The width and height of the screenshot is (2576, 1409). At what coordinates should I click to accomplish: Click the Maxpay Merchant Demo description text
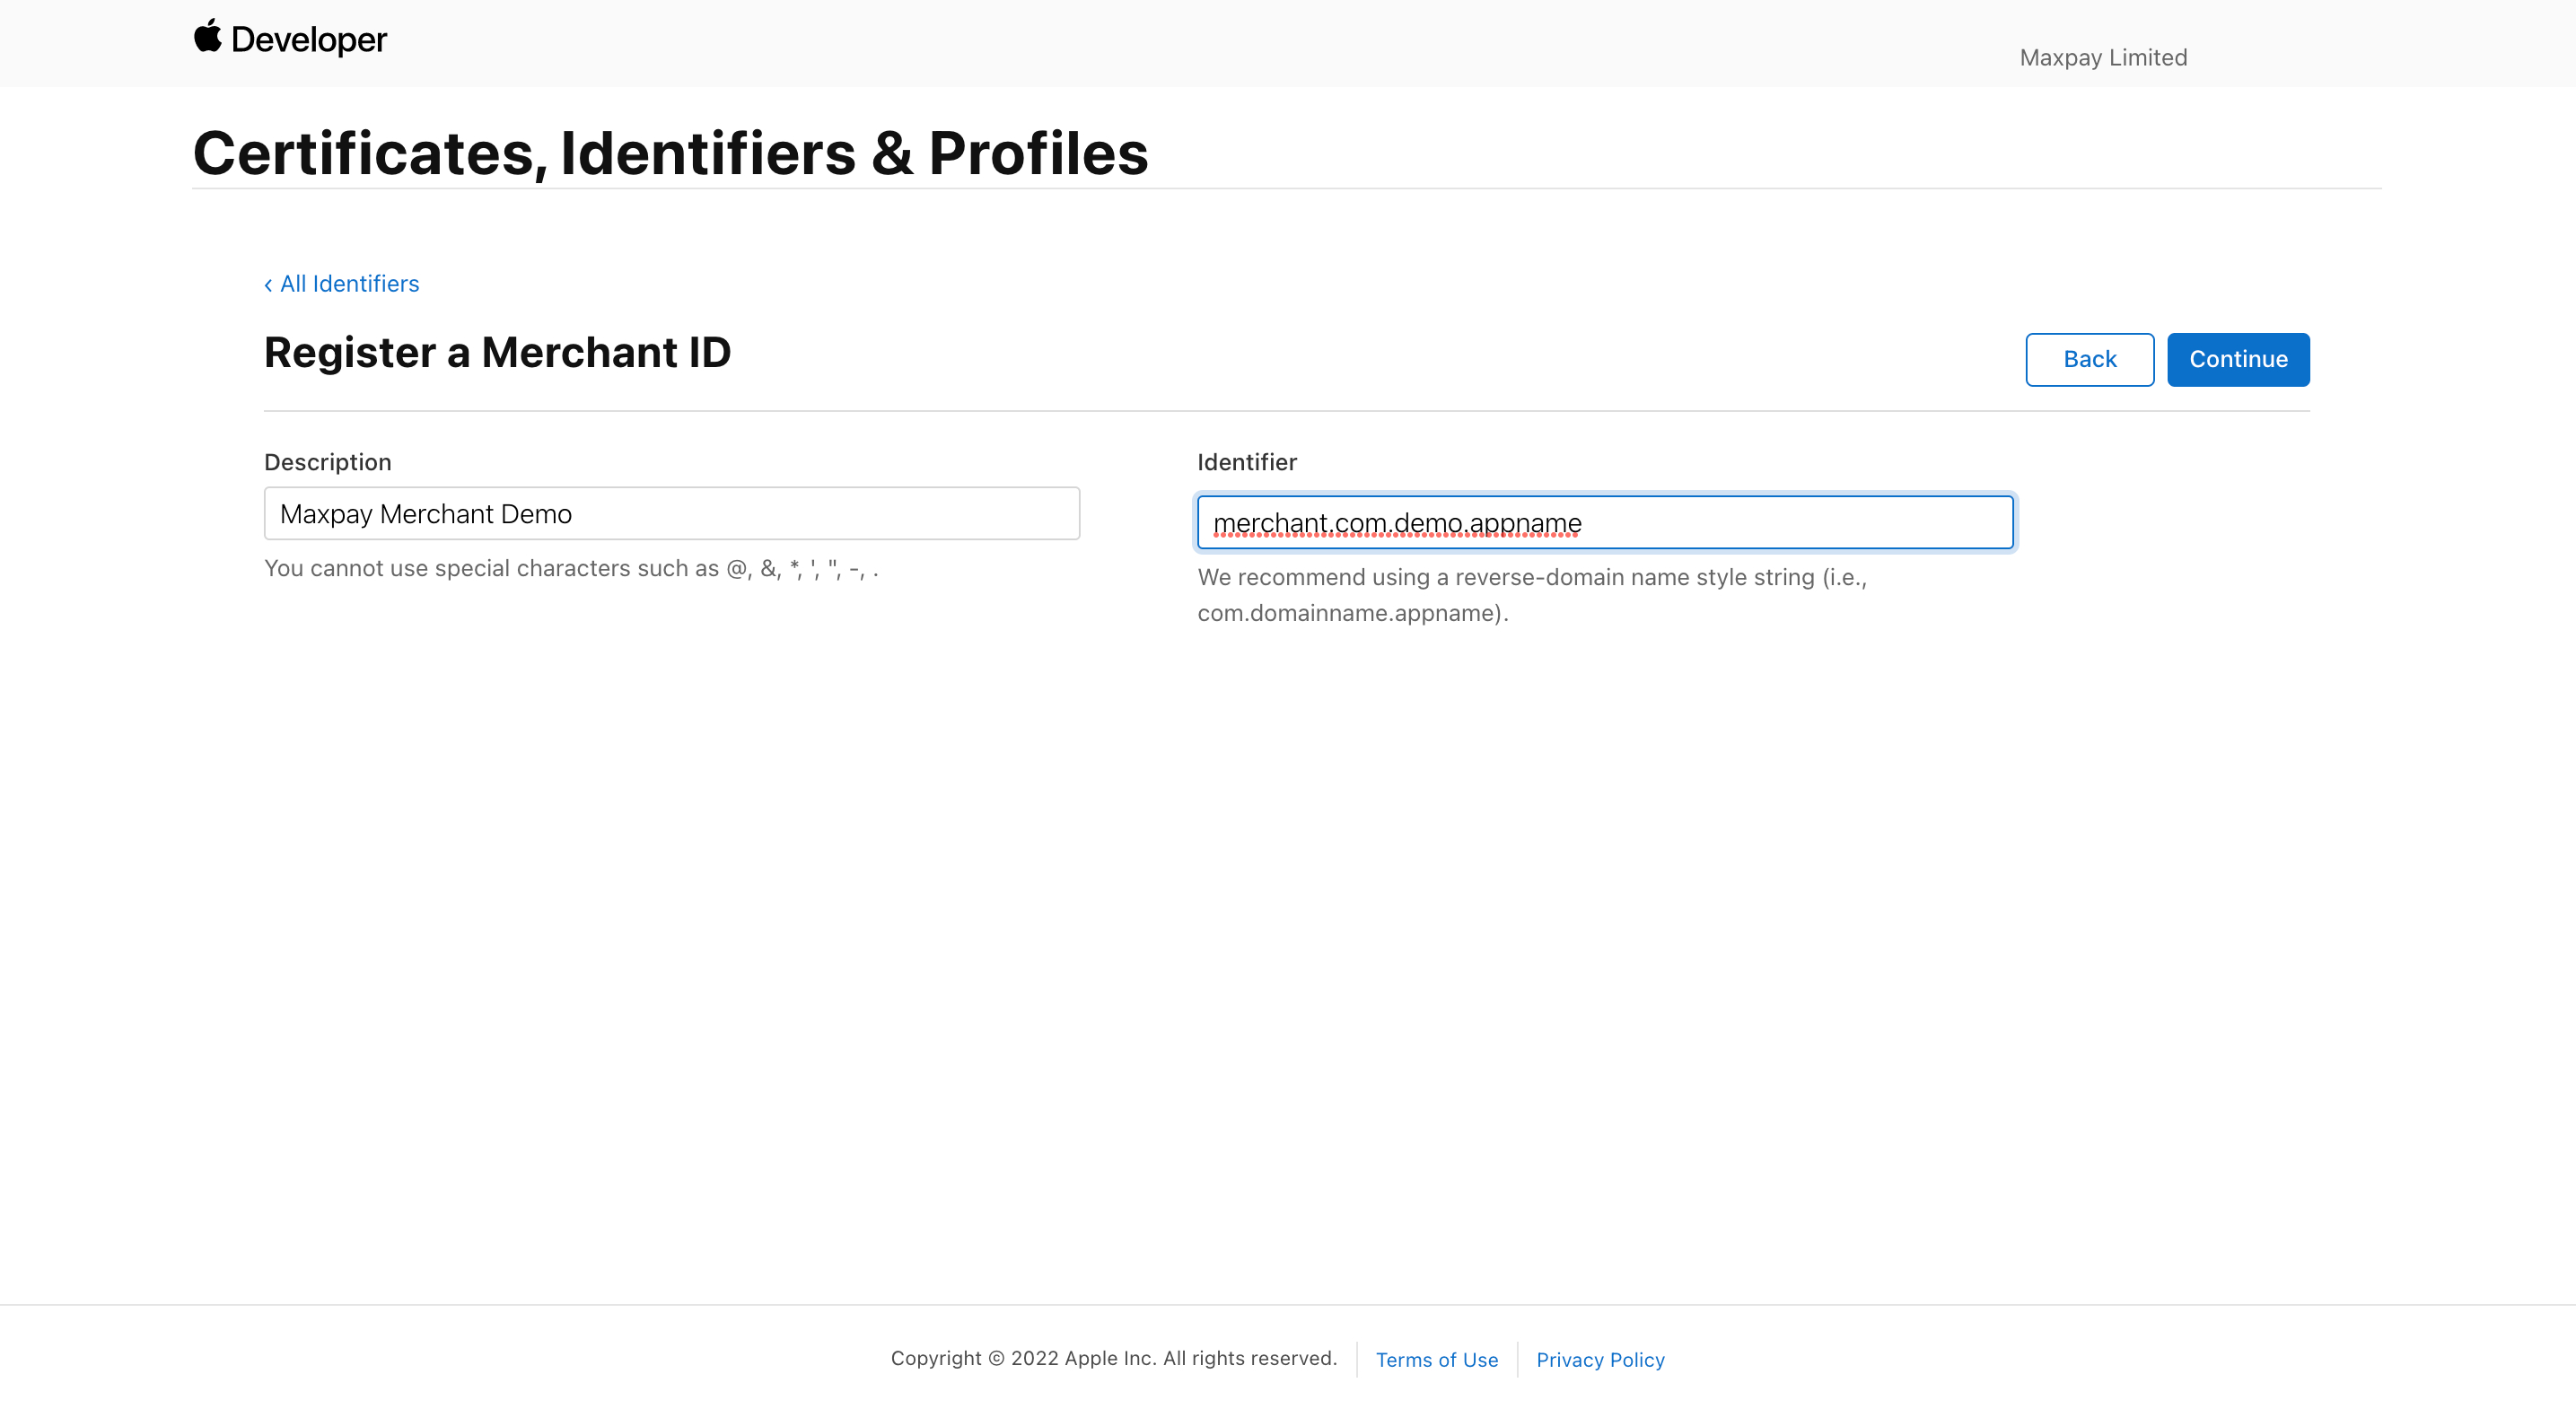tap(426, 514)
